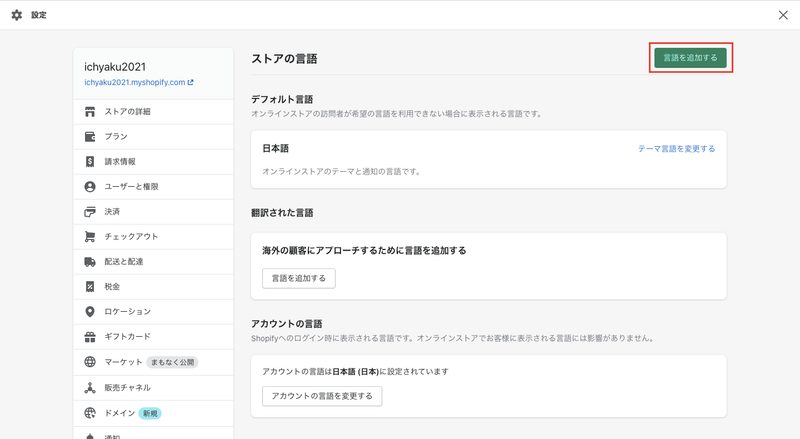Click the external link icon beside store URL
The image size is (800, 439).
[190, 82]
